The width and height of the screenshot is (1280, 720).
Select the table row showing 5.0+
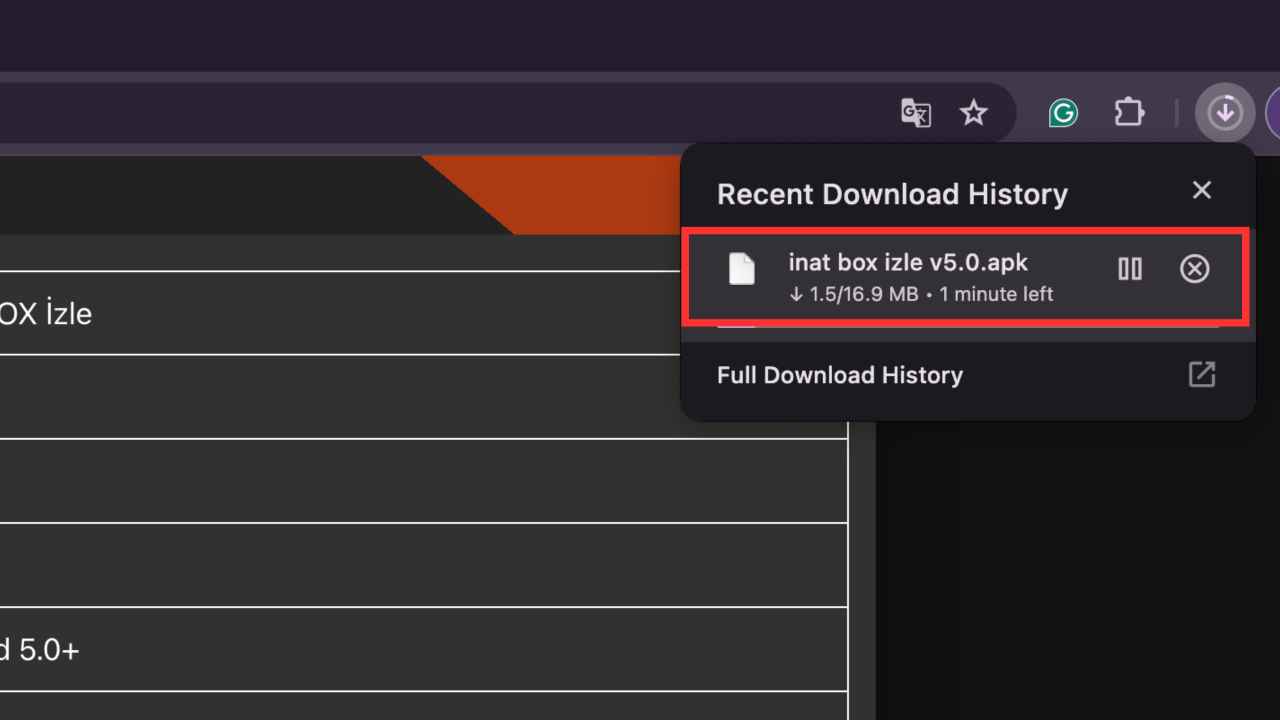pyautogui.click(x=300, y=649)
